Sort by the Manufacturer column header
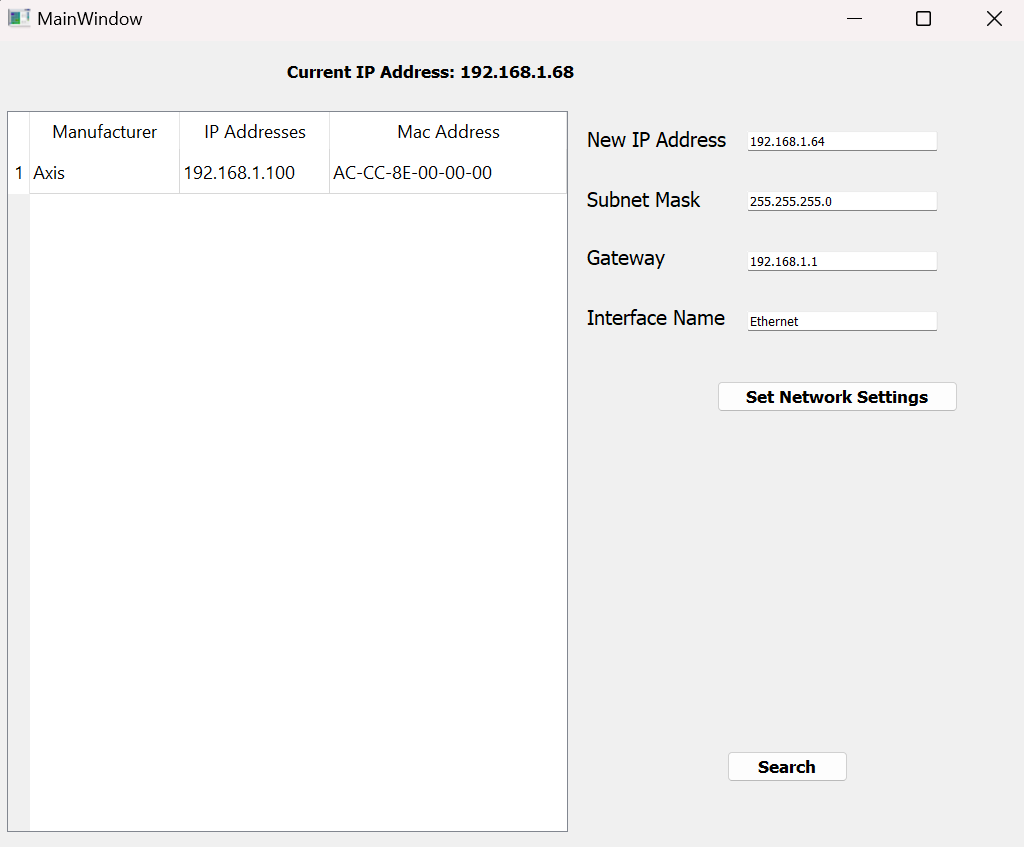This screenshot has width=1024, height=847. 105,132
